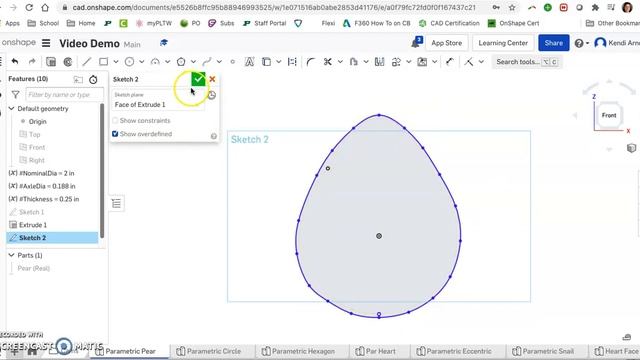Select the Arc sketch tool

point(155,62)
